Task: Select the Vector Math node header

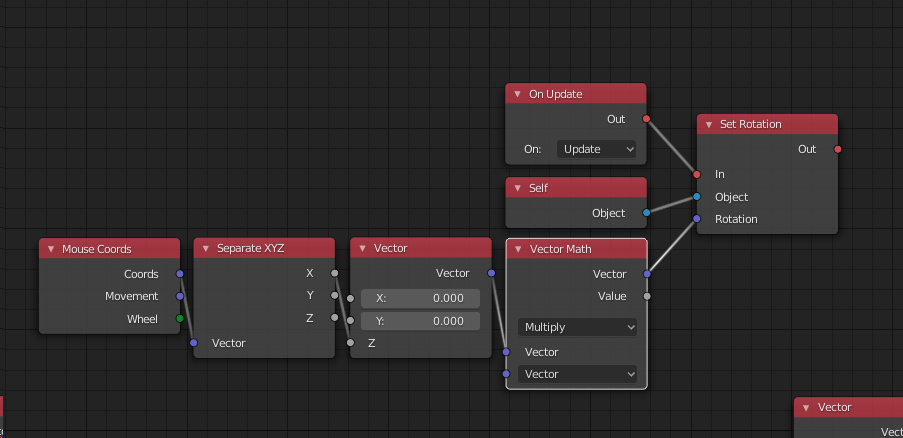Action: coord(576,249)
